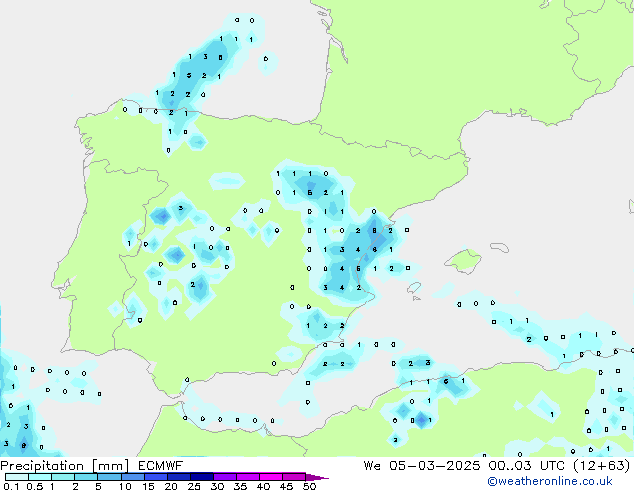Pick the legend swatch between 40 and 45
Image resolution: width=634 pixels, height=490 pixels.
[271, 477]
